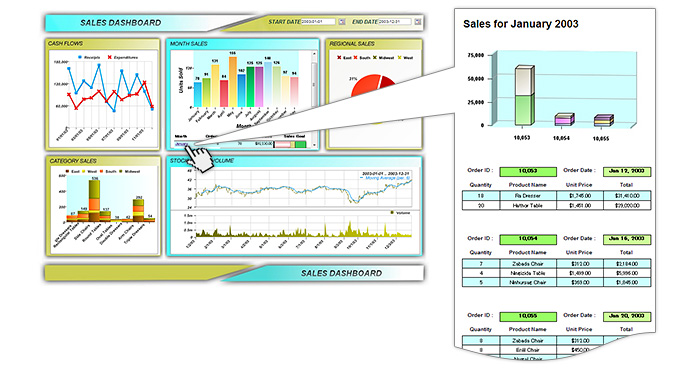Click the Month Sales panel header
This screenshot has width=700, height=370.
(243, 44)
